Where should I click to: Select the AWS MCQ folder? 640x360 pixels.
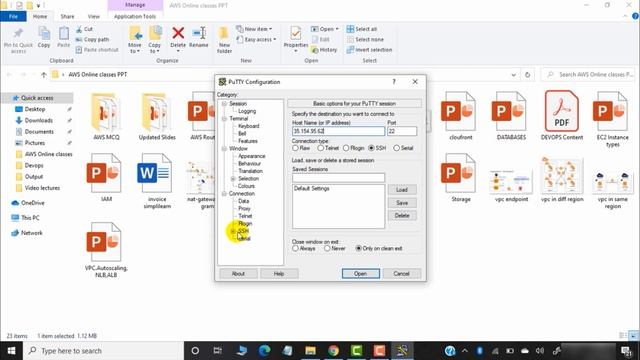pyautogui.click(x=106, y=116)
